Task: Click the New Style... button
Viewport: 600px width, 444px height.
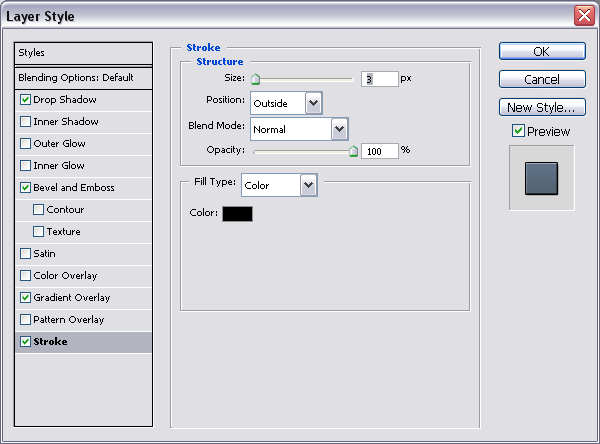Action: 542,107
